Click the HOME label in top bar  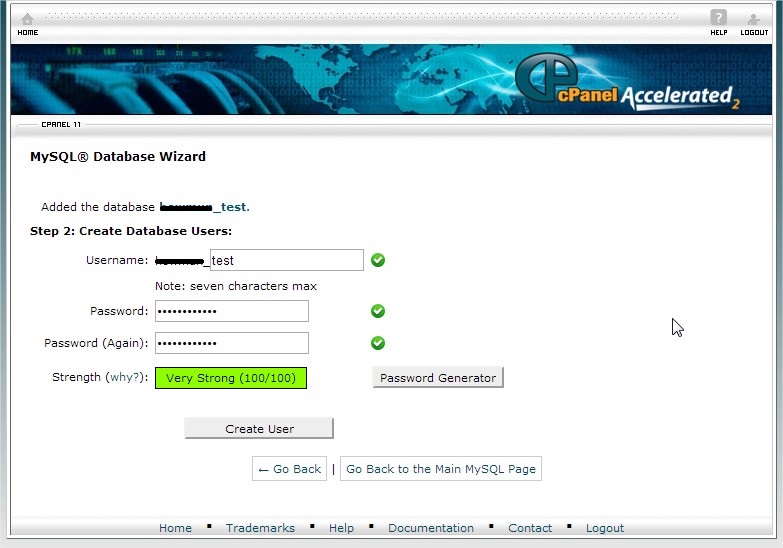[x=27, y=32]
